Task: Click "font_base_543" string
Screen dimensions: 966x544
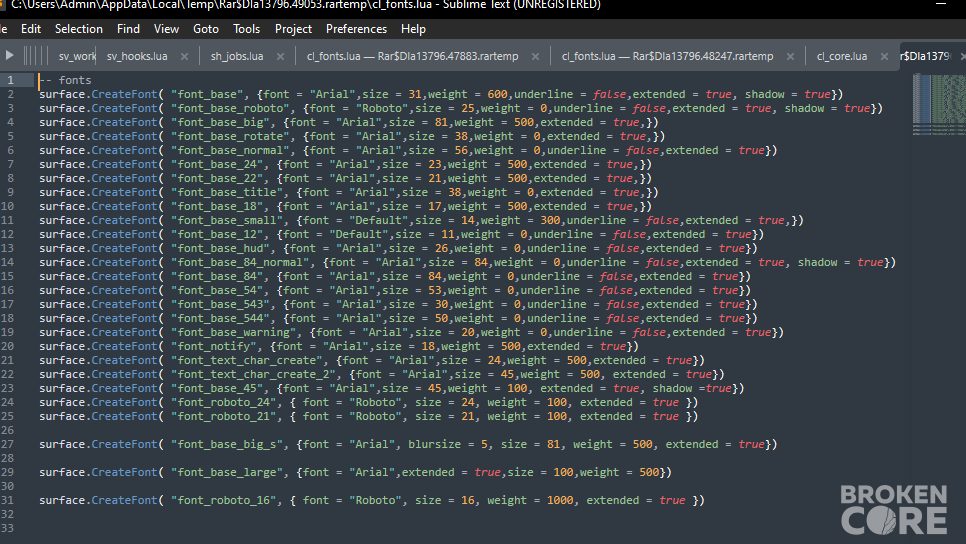Action: (220, 304)
